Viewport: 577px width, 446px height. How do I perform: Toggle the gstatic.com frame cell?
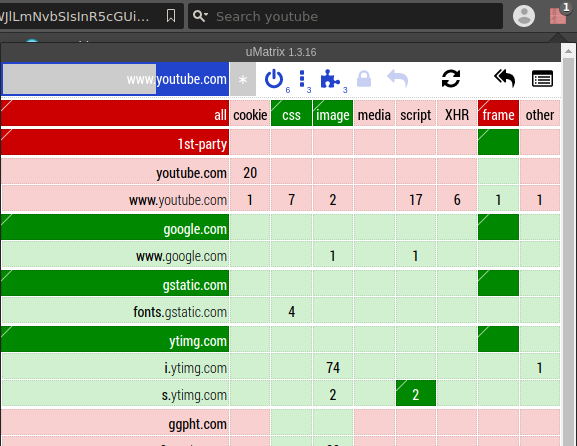[499, 283]
